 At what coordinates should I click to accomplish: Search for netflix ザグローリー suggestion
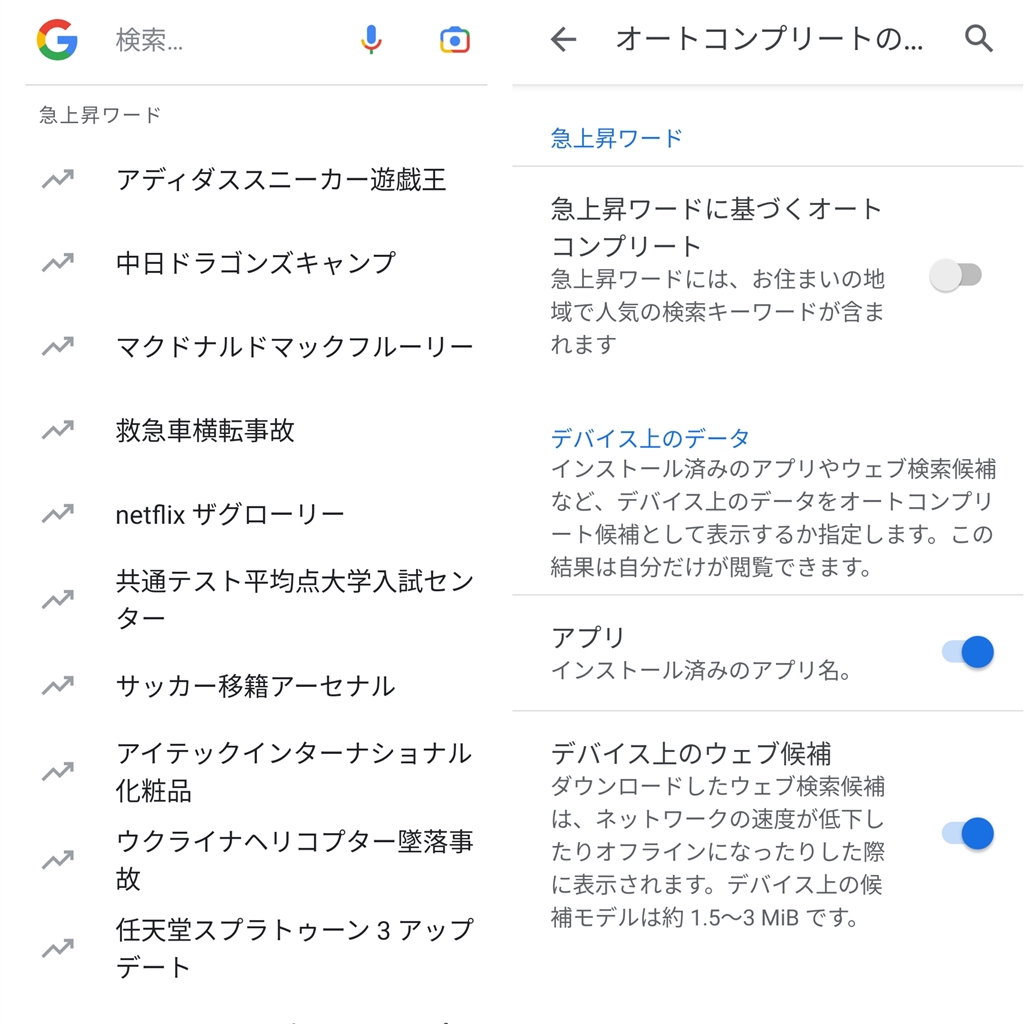pyautogui.click(x=230, y=515)
